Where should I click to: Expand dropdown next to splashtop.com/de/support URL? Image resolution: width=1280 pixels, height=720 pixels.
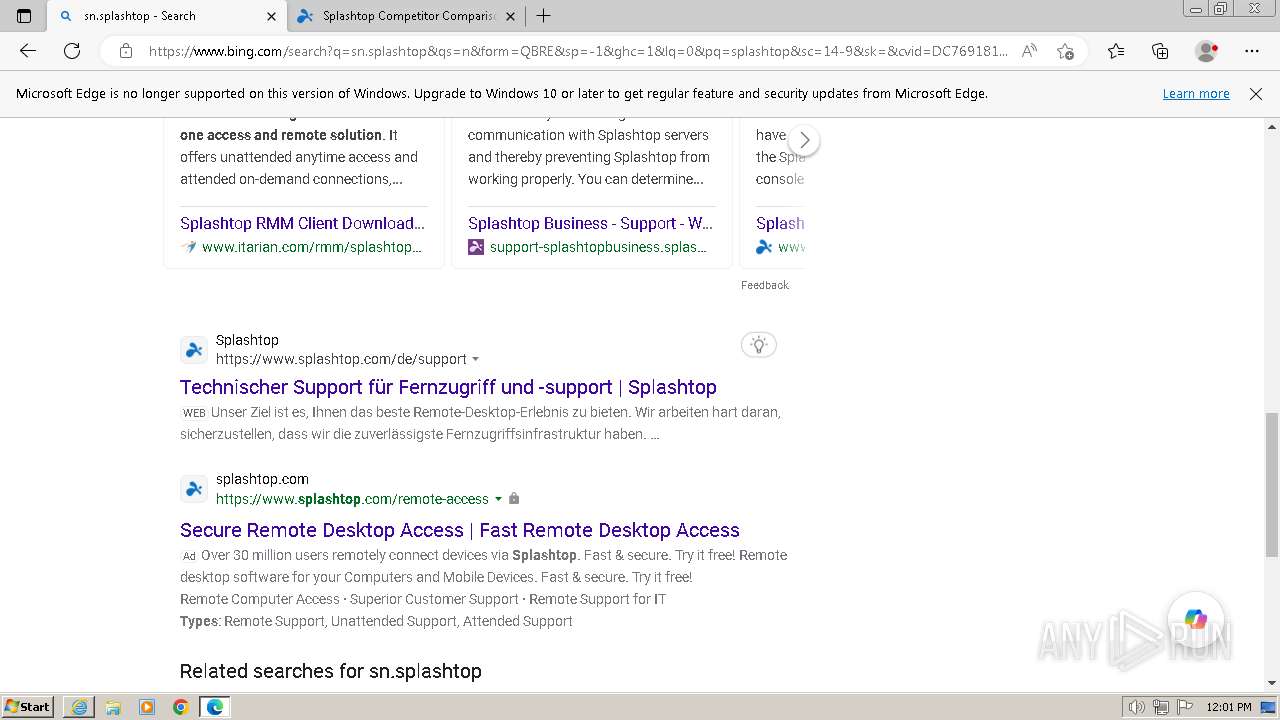[475, 359]
